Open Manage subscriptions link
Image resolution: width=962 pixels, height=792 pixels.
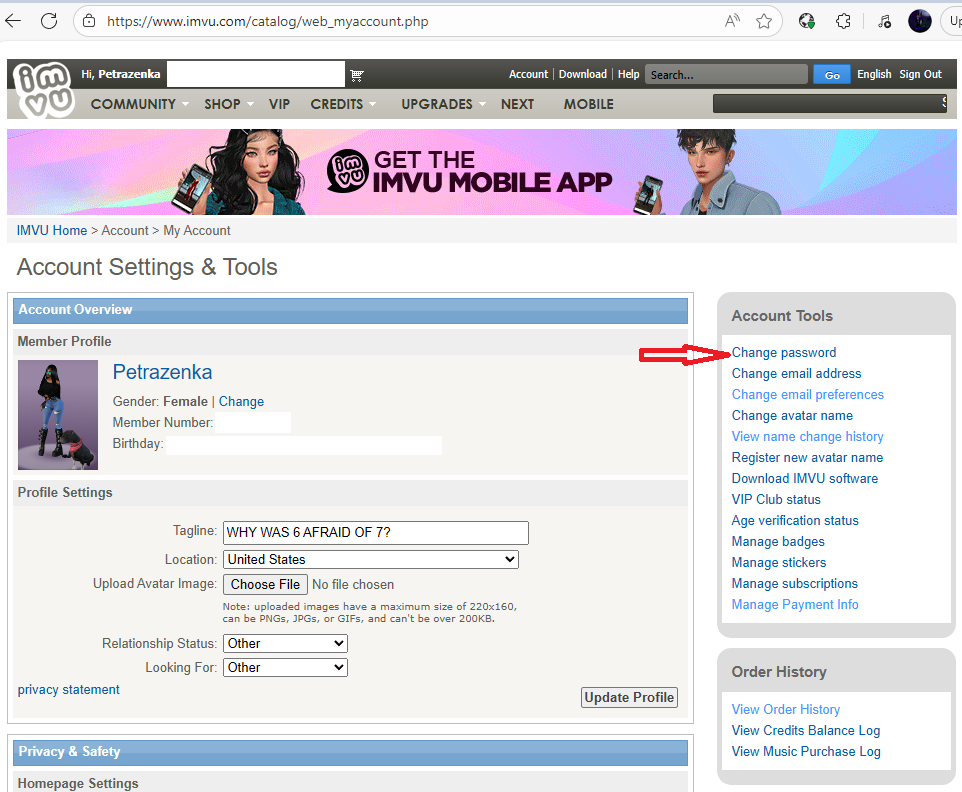[x=795, y=583]
